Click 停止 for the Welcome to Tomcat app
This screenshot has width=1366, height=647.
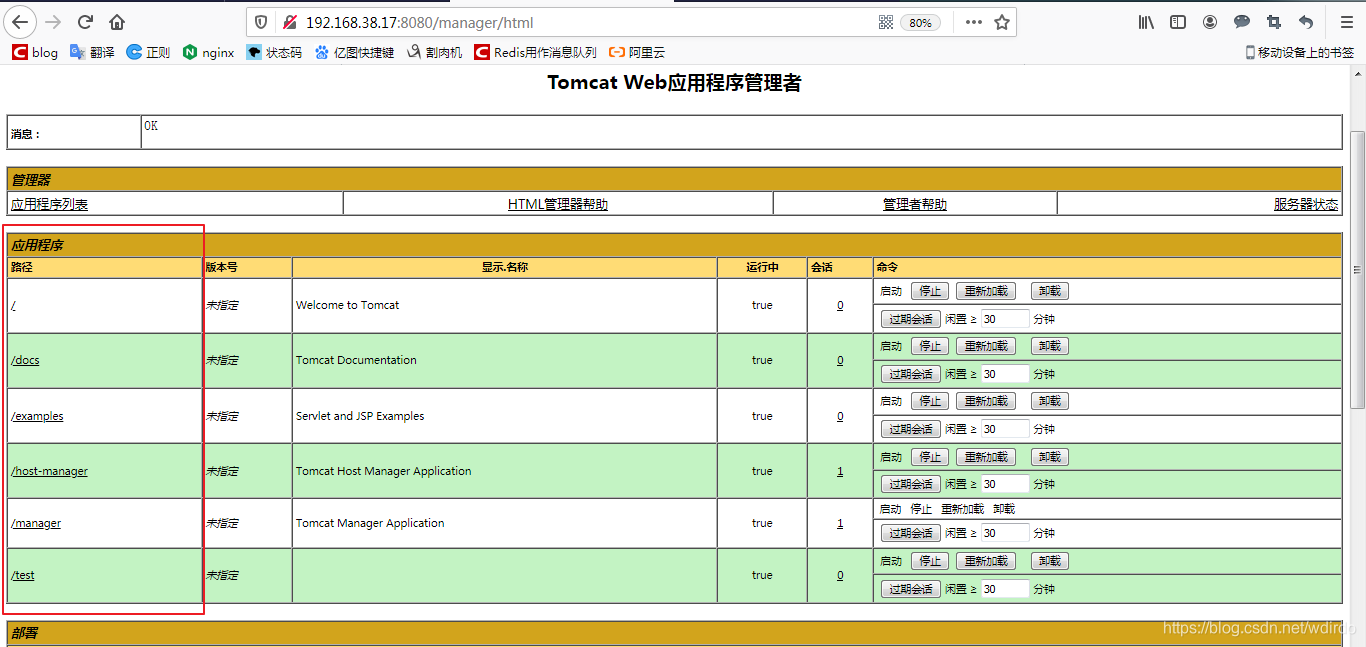[930, 291]
